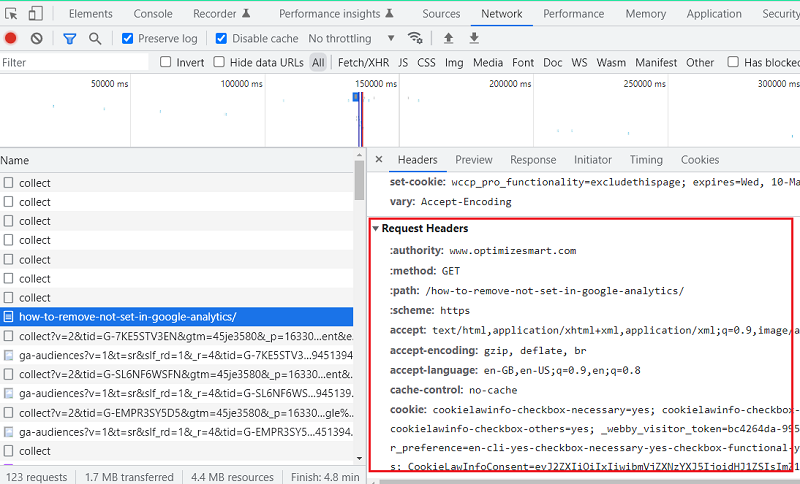Select the Initiator detail tab
800x484 pixels.
592,160
